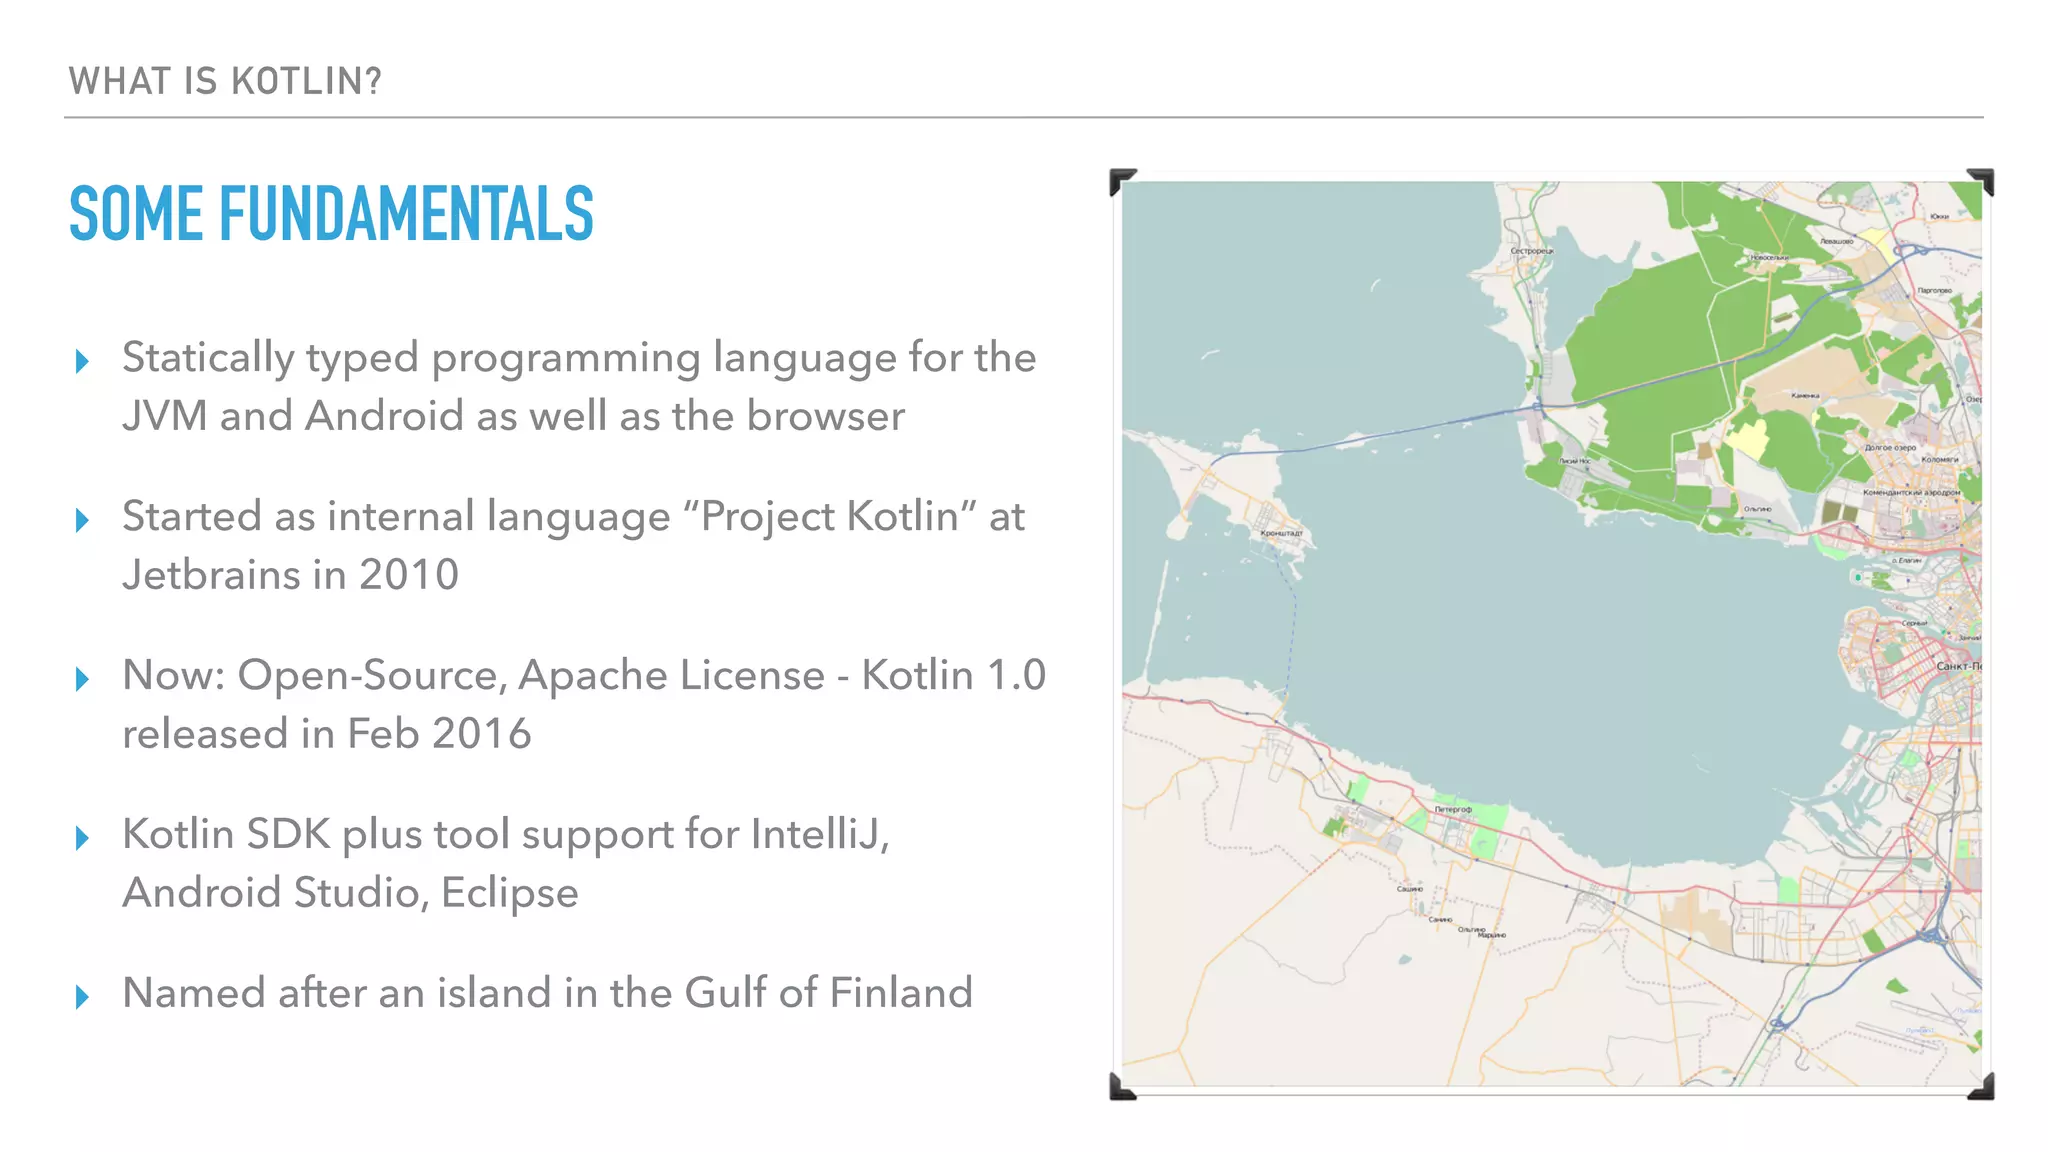The width and height of the screenshot is (2048, 1152).
Task: Click the "Android Studio, Eclipse" text line
Action: (x=350, y=892)
